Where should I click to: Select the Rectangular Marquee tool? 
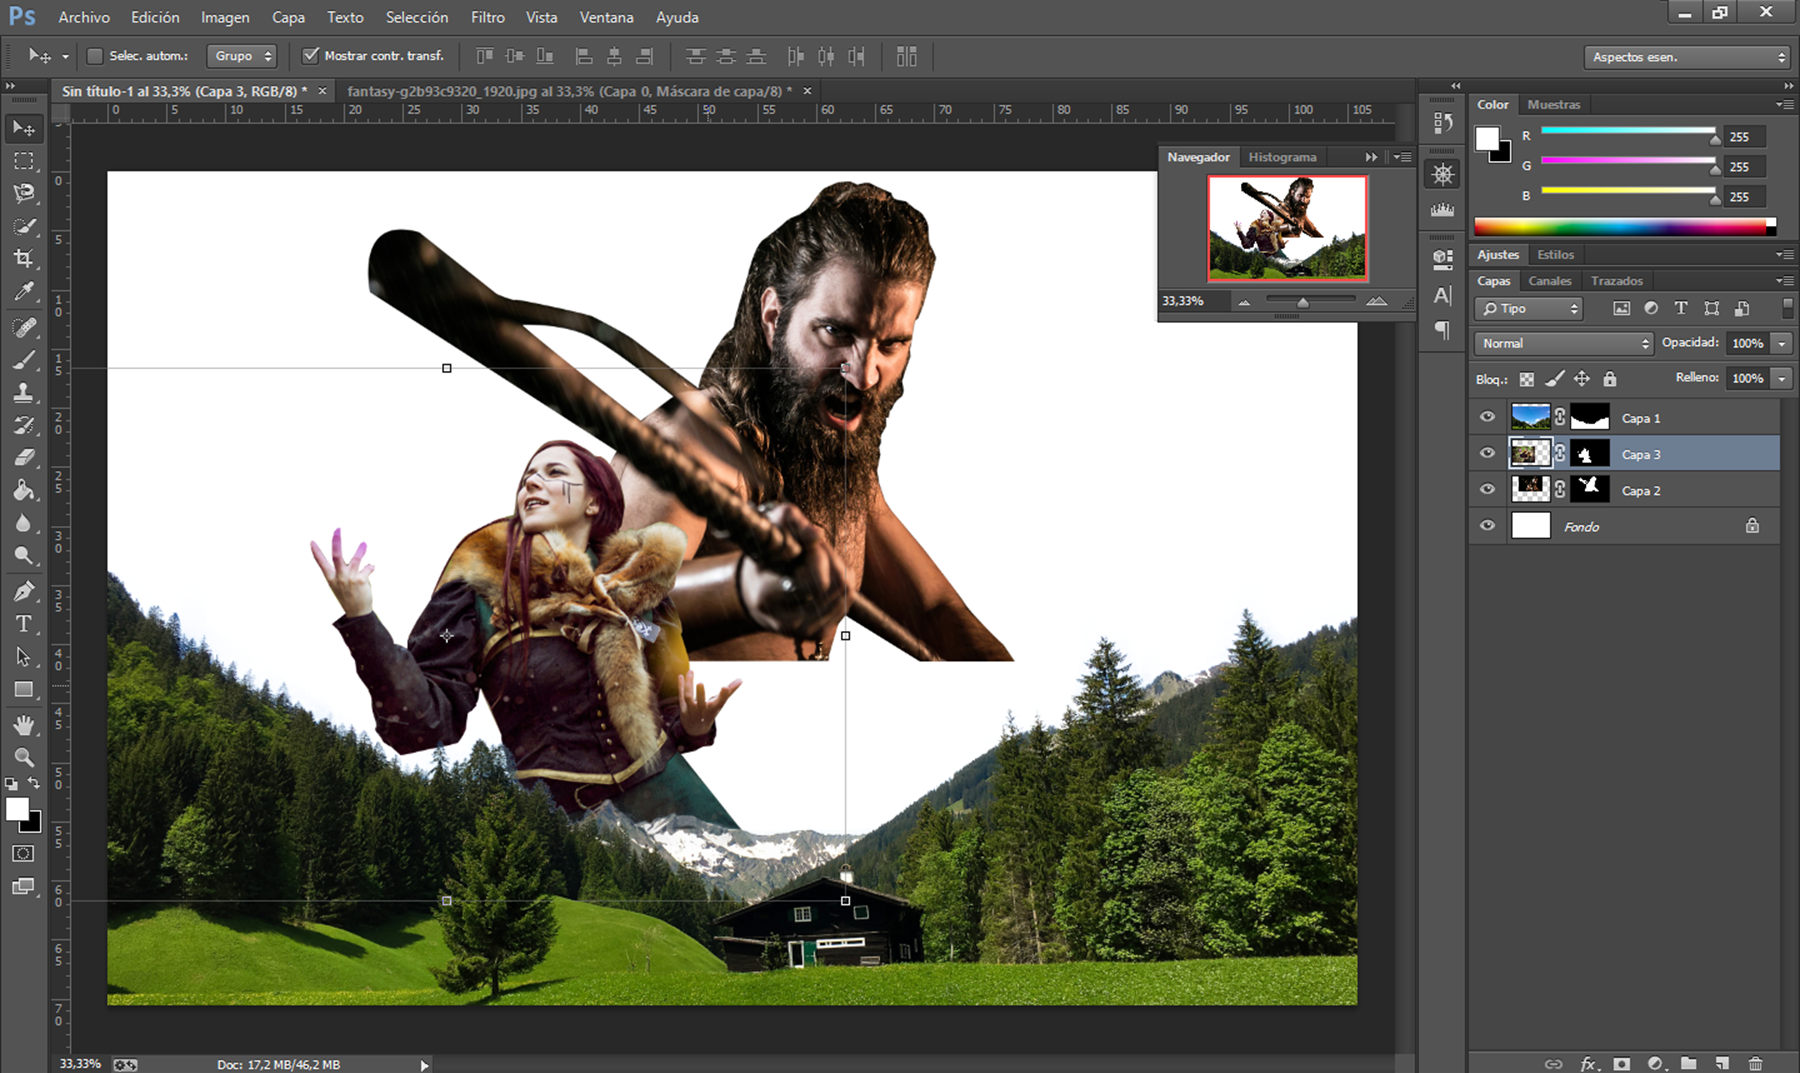24,161
